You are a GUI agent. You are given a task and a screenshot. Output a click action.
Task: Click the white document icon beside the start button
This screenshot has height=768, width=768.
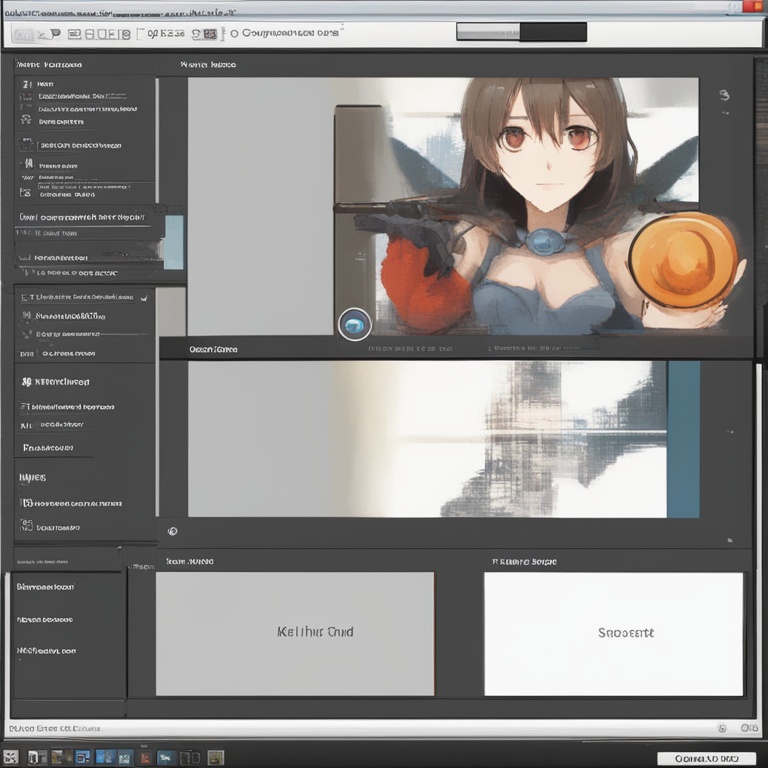[37, 758]
